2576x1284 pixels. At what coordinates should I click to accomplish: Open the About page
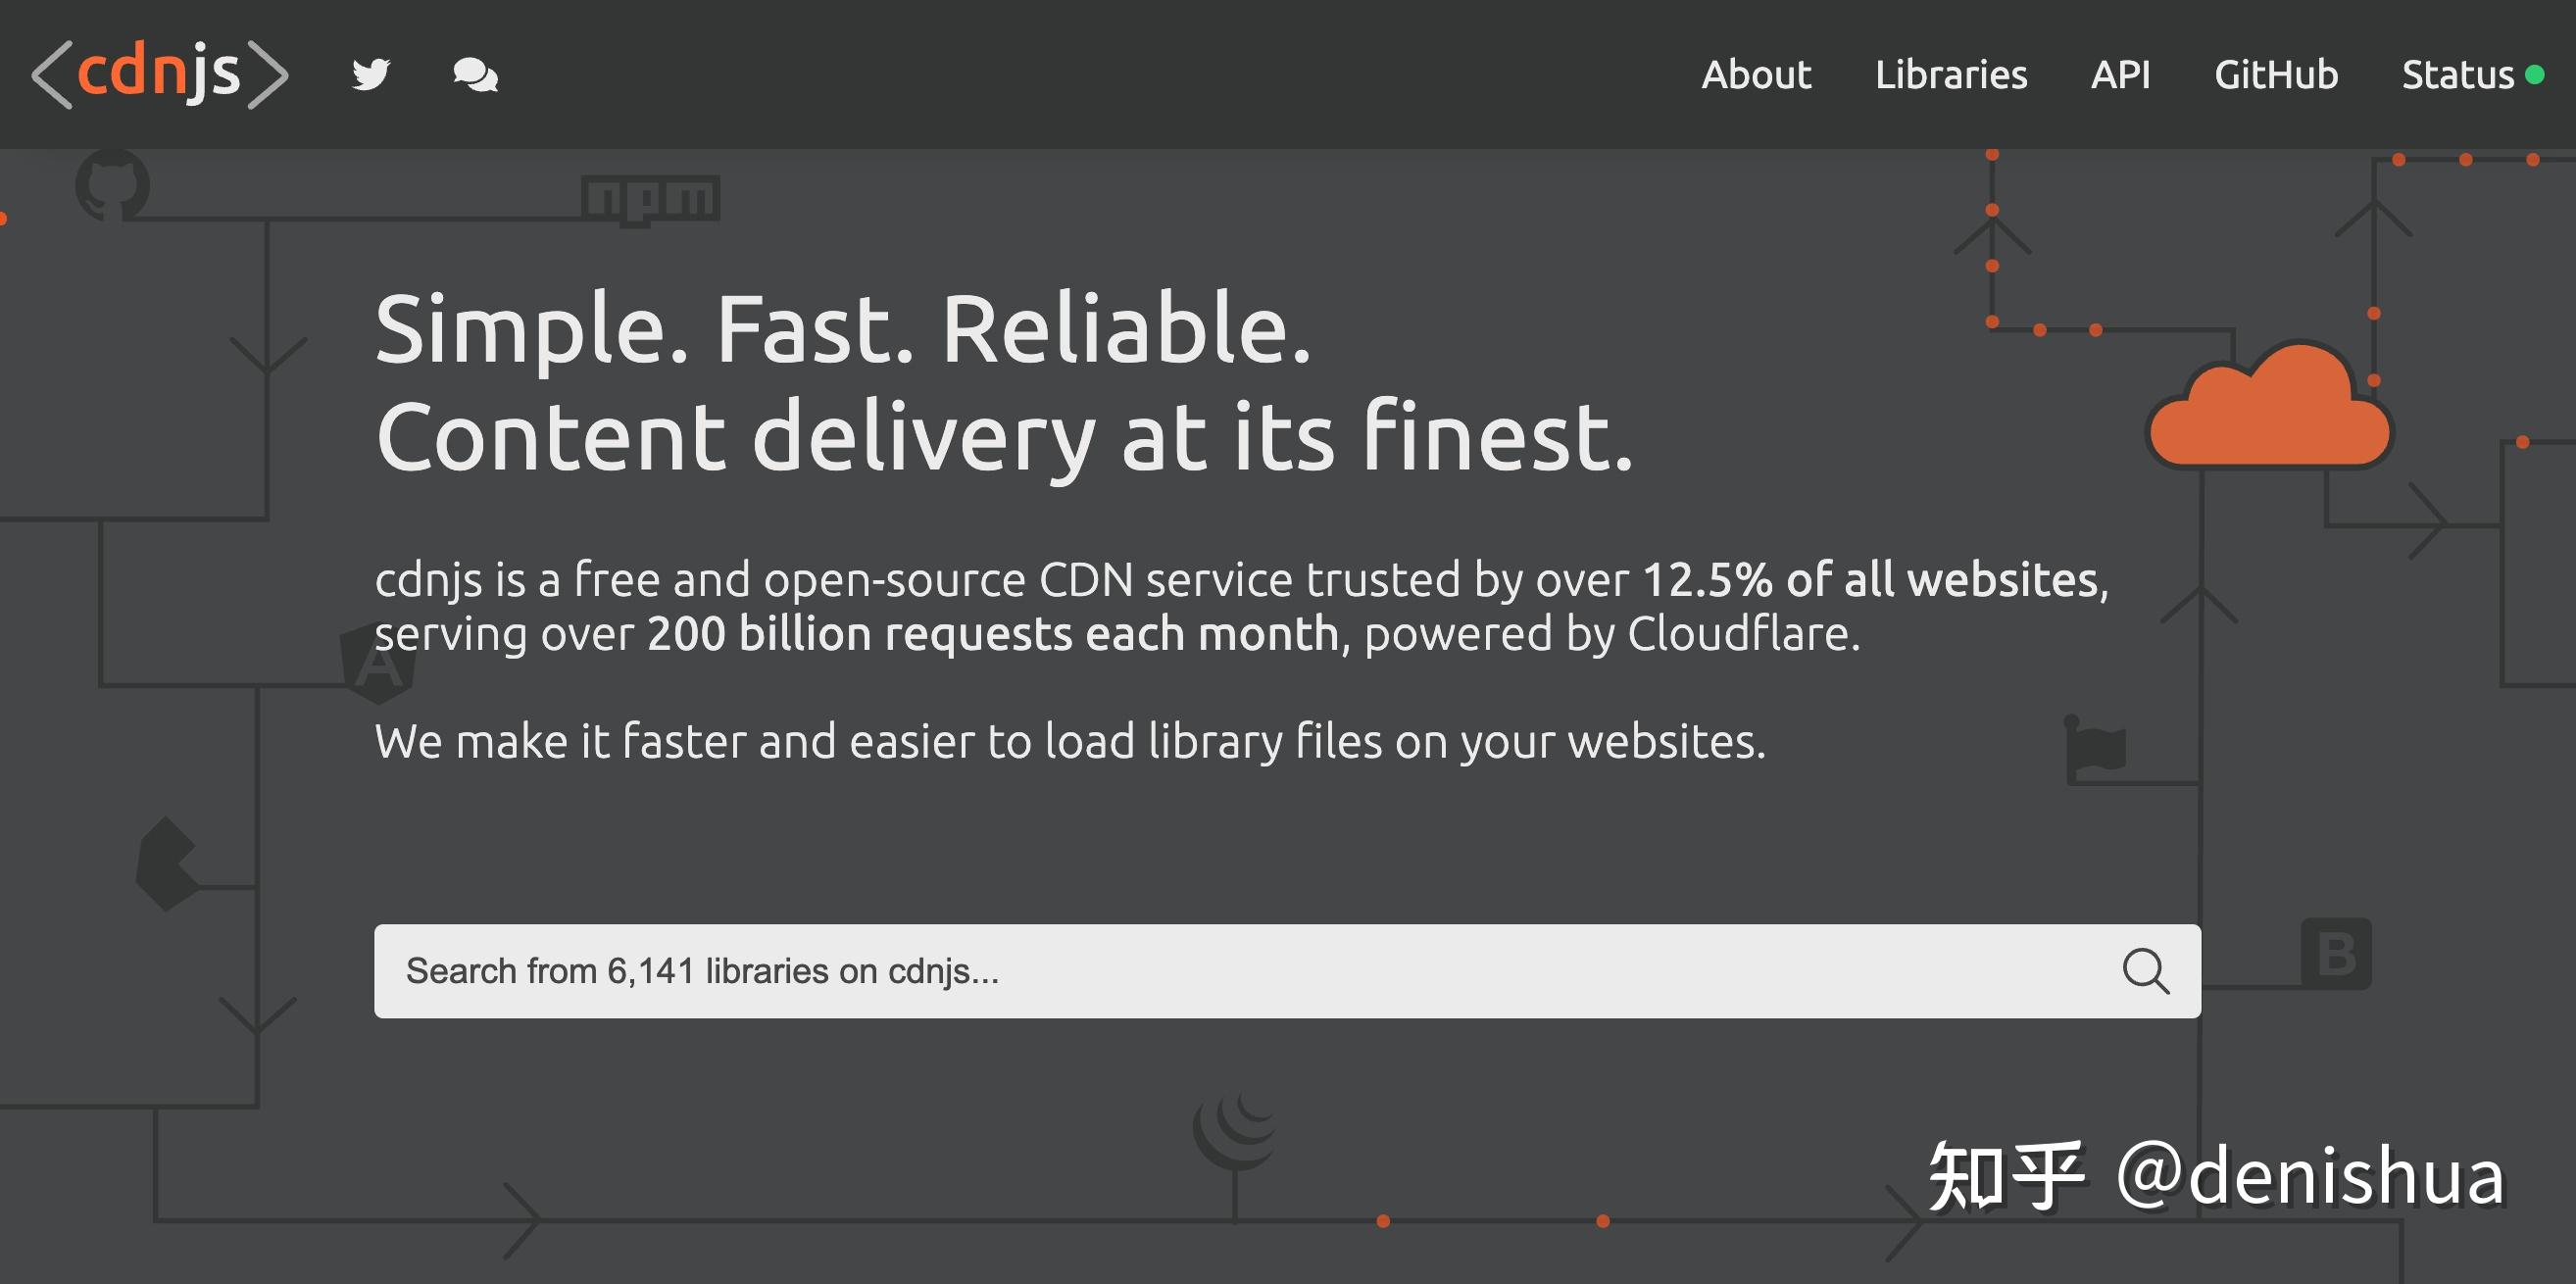(1757, 74)
